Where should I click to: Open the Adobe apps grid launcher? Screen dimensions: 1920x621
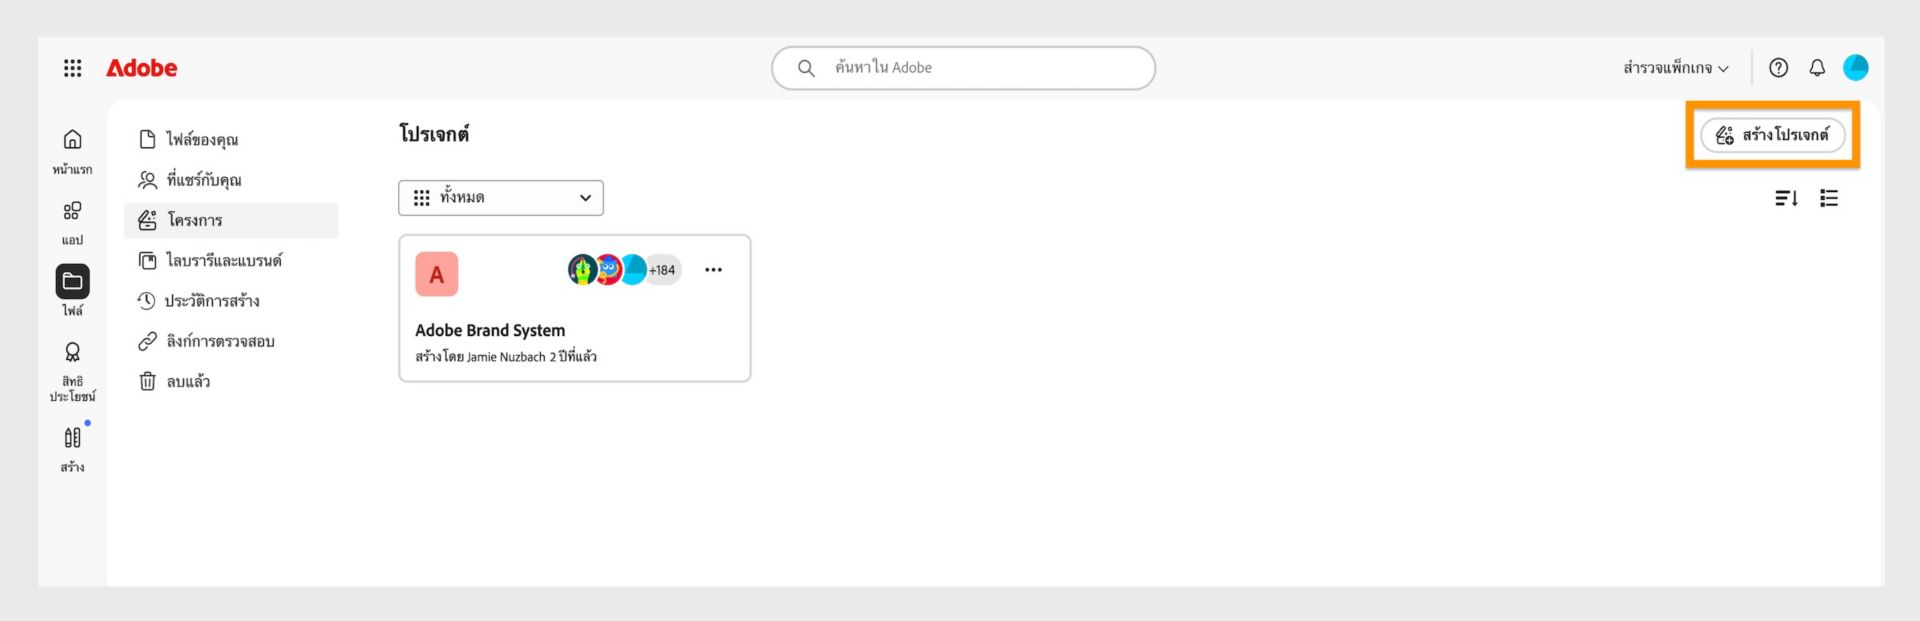point(72,68)
